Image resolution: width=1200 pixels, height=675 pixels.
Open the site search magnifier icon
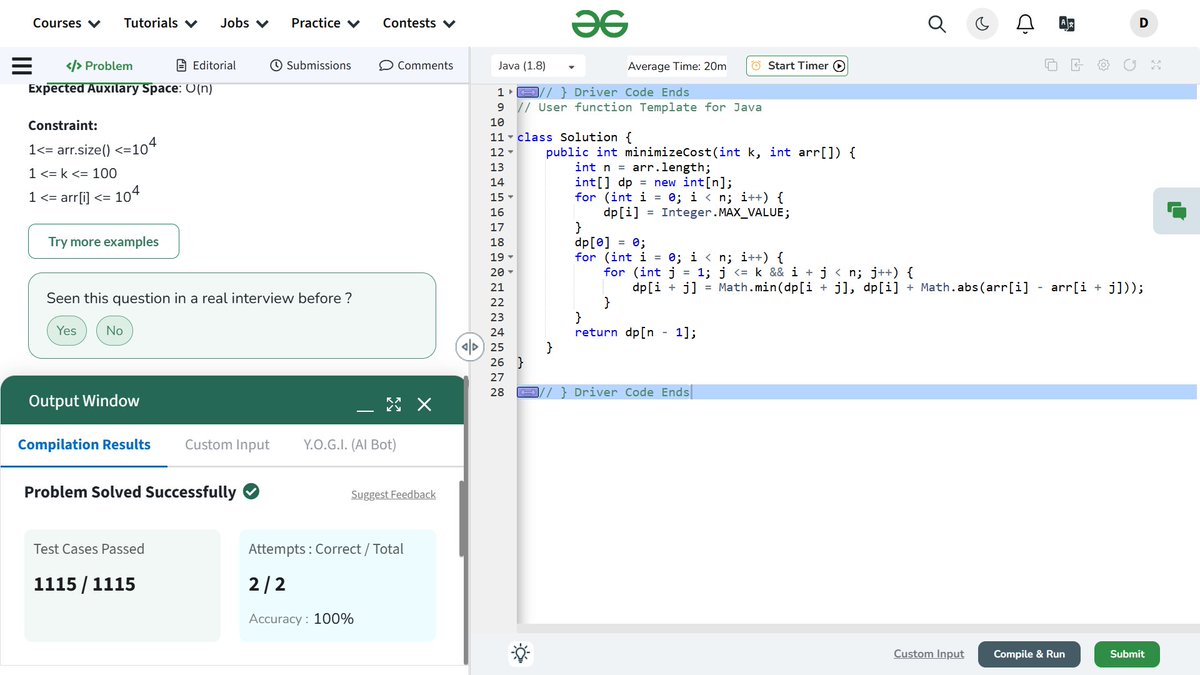coord(937,23)
